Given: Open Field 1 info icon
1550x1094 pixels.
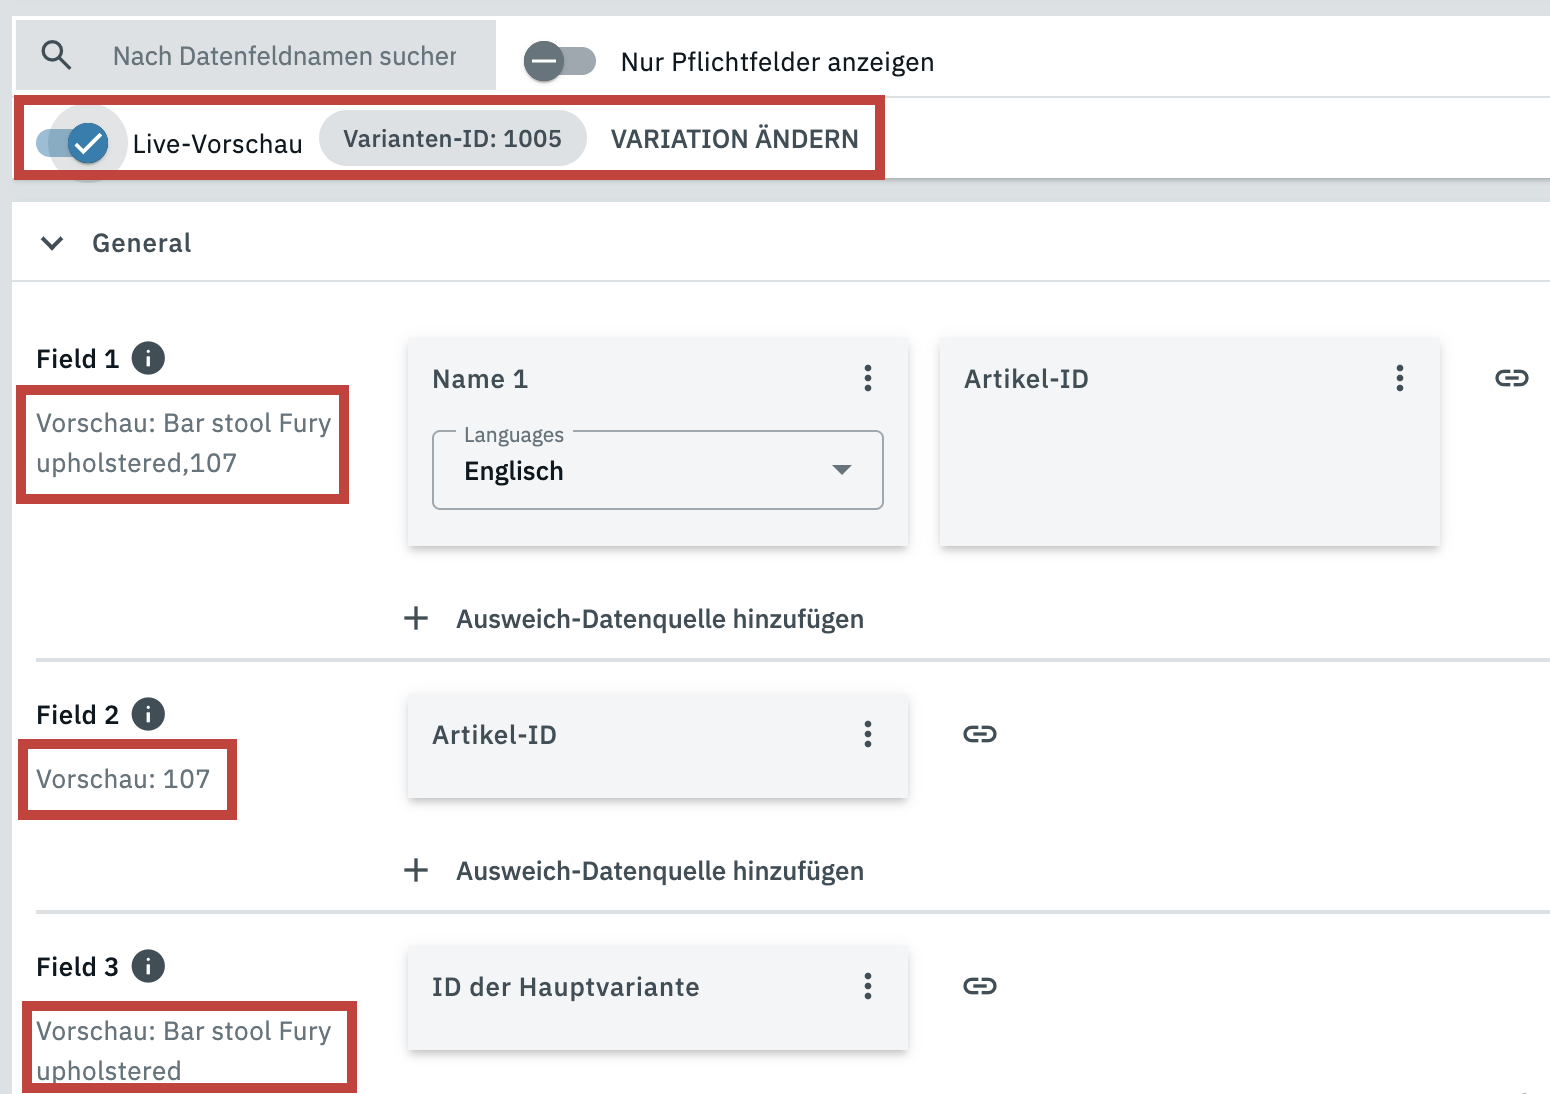Looking at the screenshot, I should (148, 358).
